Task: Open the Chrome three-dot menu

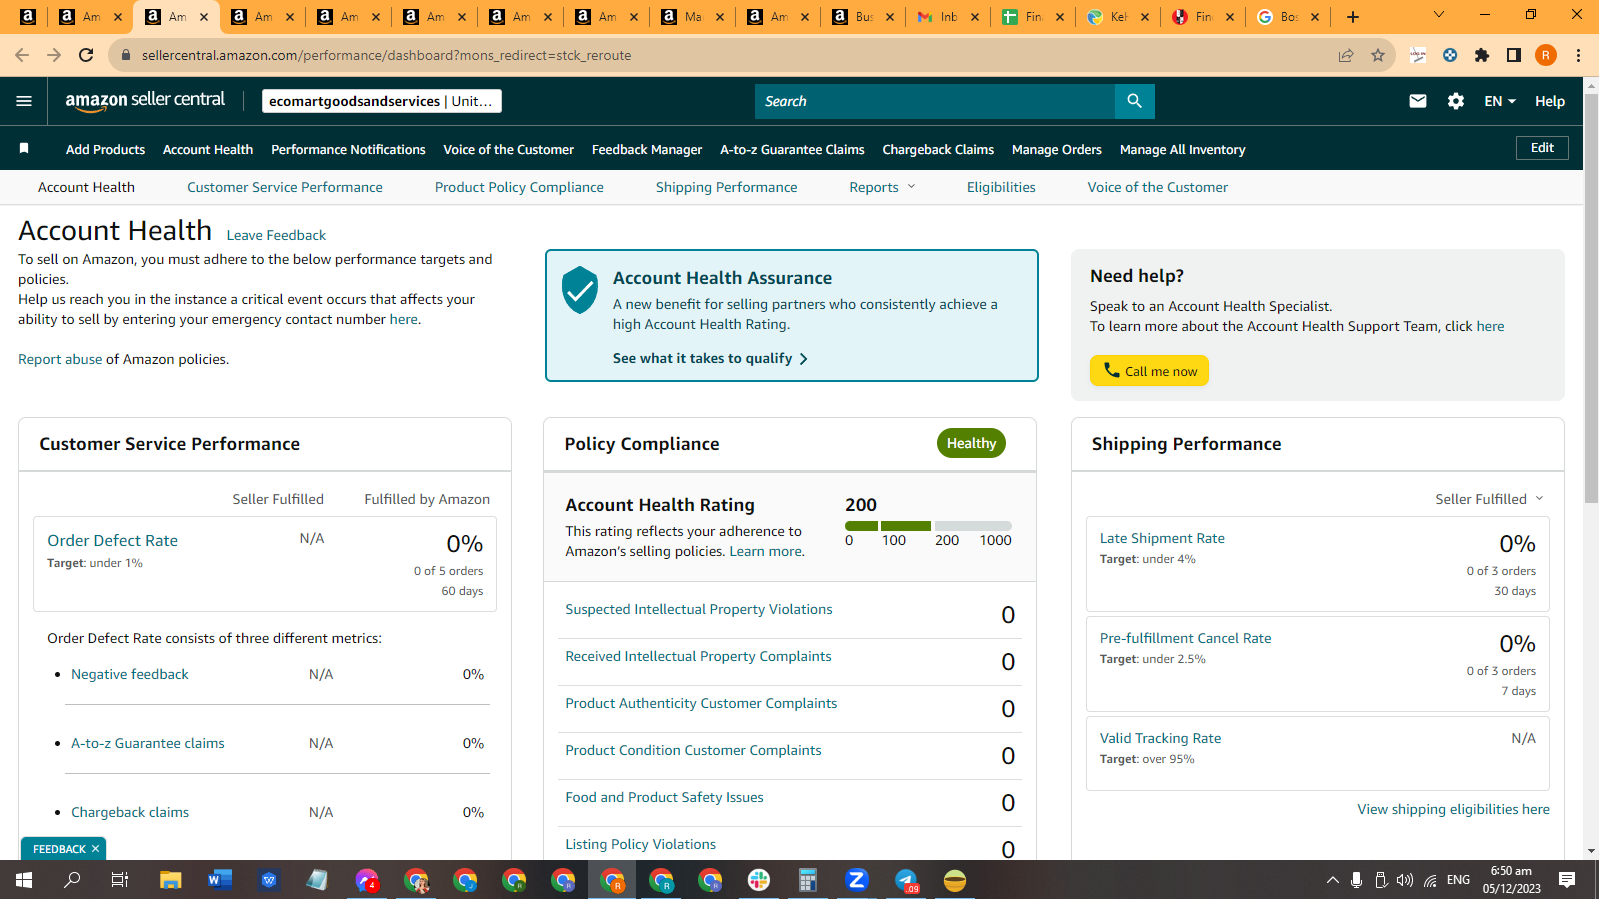Action: point(1578,55)
